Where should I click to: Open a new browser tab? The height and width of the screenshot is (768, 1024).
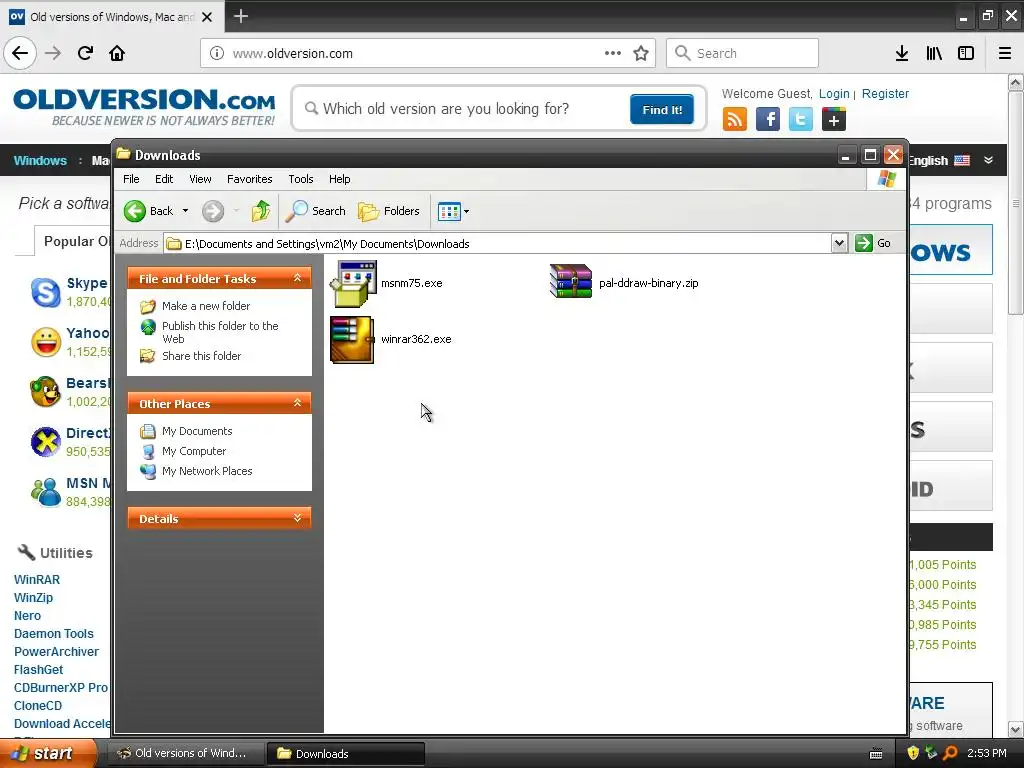tap(241, 16)
